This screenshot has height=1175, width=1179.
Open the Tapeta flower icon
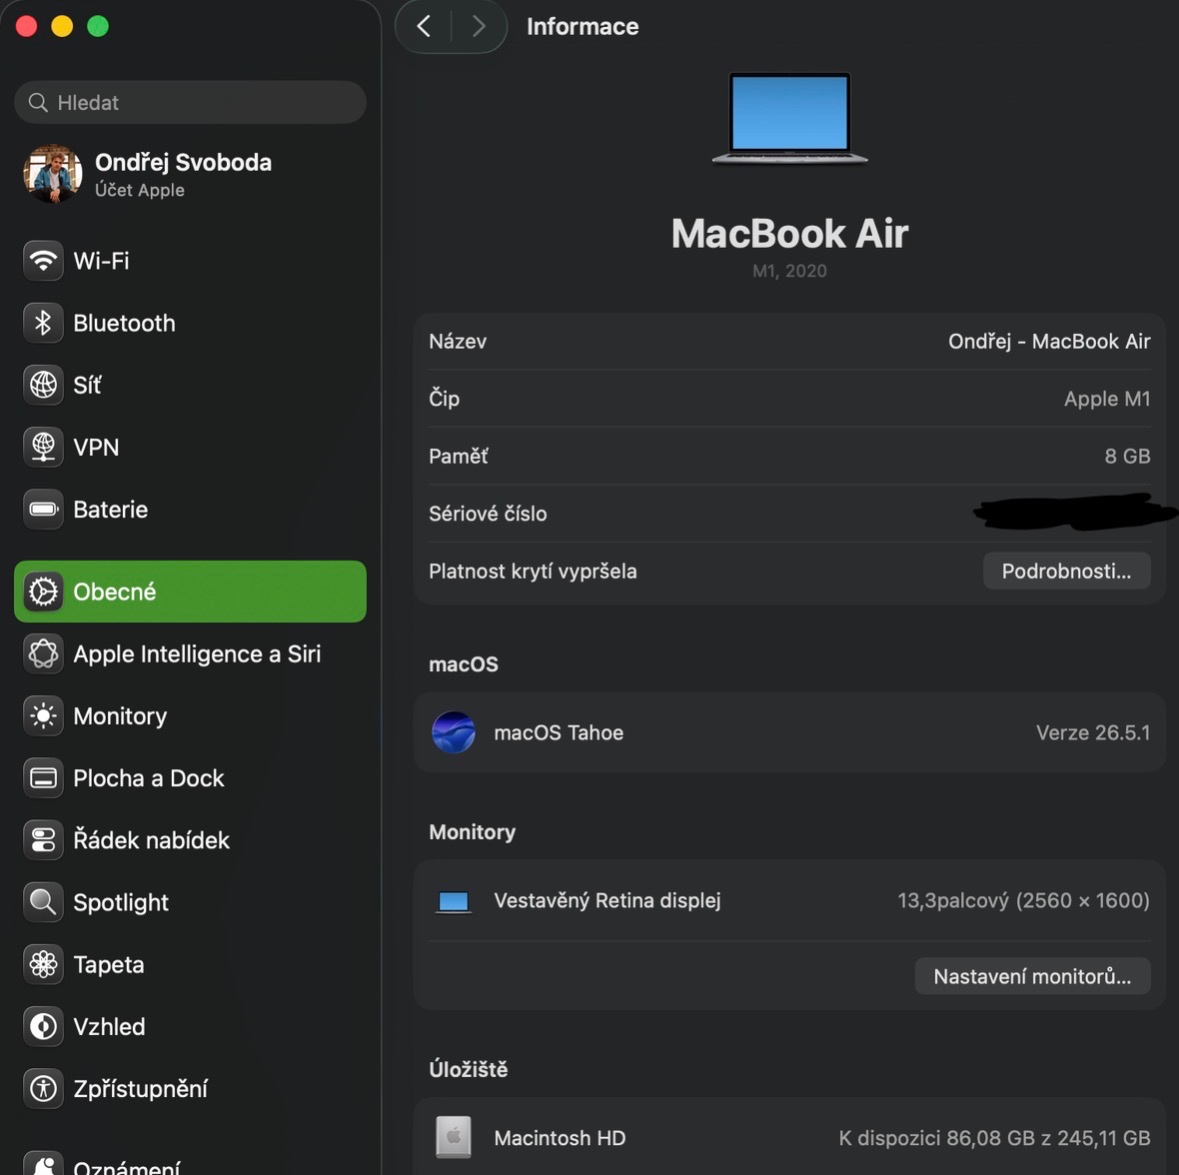tap(43, 965)
